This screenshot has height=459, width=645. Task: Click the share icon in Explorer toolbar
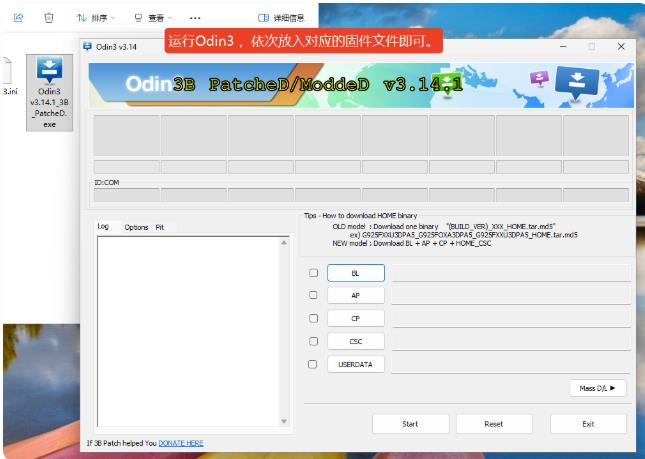[x=19, y=18]
